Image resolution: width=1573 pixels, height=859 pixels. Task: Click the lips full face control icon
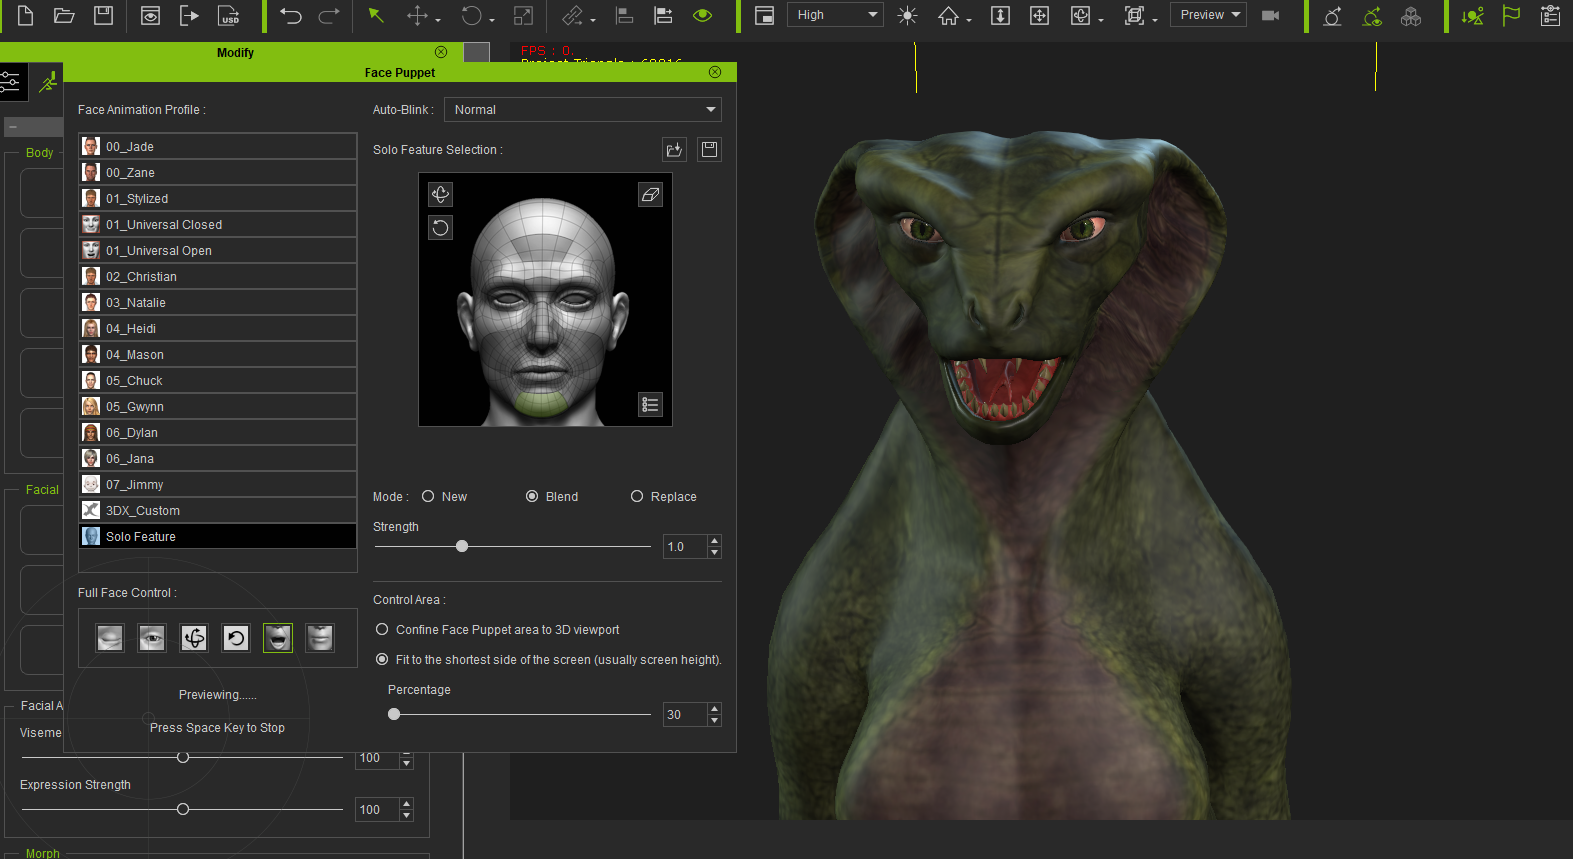click(320, 638)
